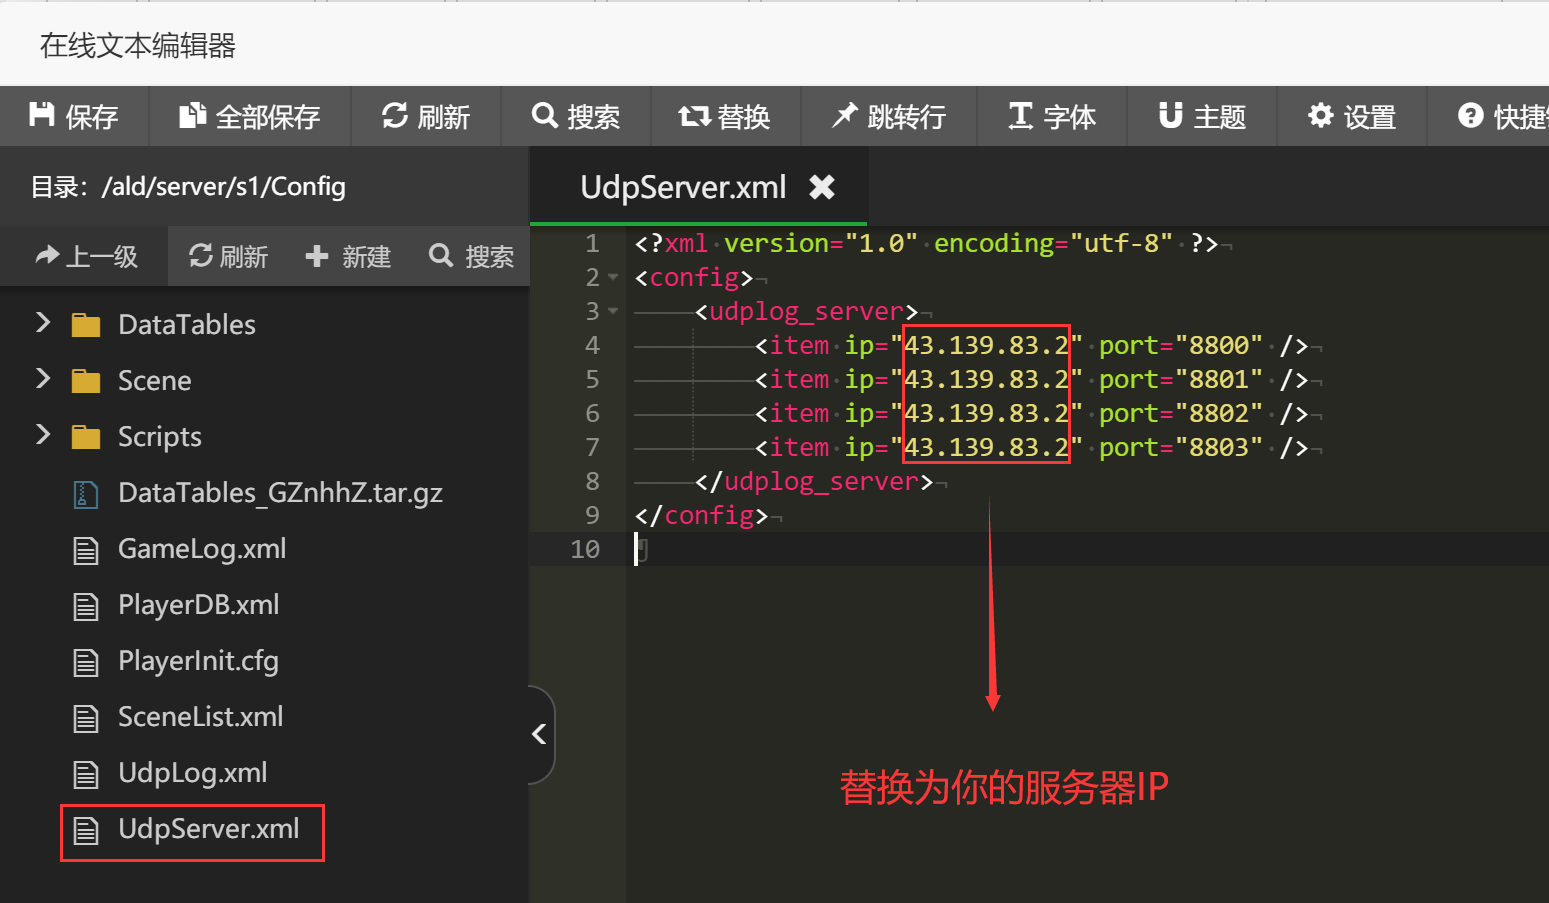Click the Go to Line (跳转行) pin icon
The width and height of the screenshot is (1549, 903).
click(845, 116)
